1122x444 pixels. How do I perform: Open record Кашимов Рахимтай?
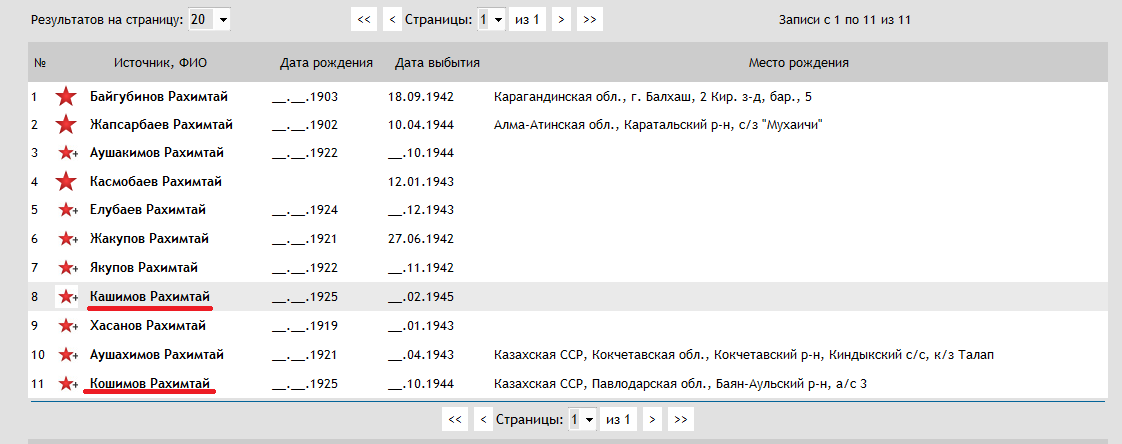[x=150, y=296]
